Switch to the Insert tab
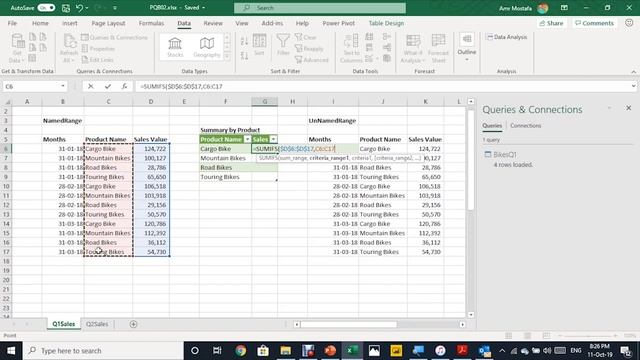This screenshot has width=640, height=360. pyautogui.click(x=70, y=23)
